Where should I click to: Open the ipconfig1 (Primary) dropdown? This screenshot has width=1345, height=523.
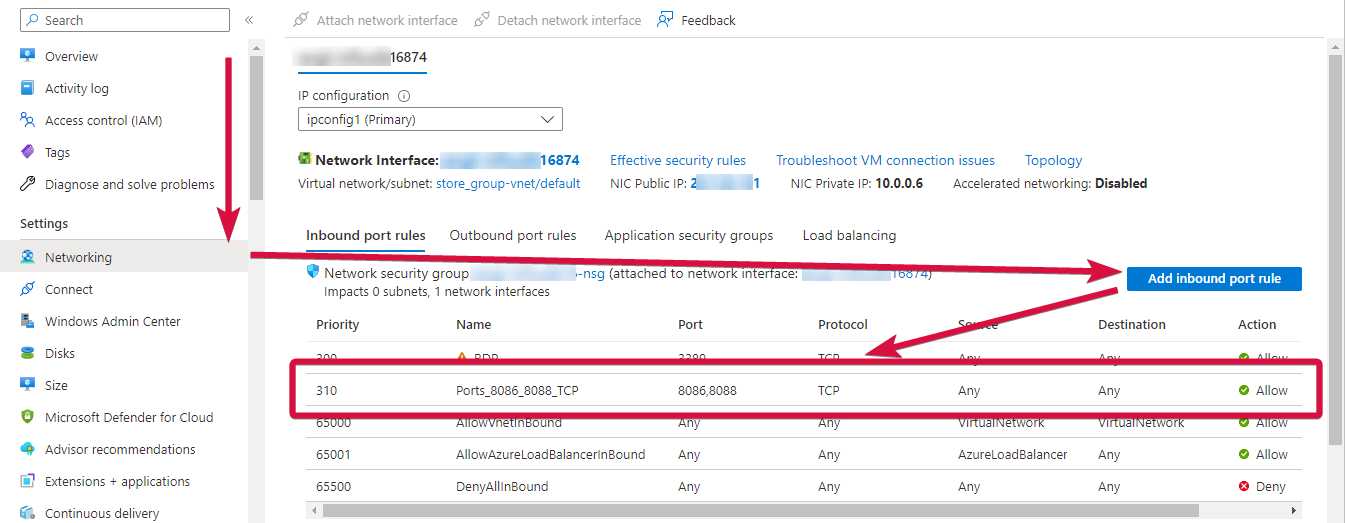pyautogui.click(x=430, y=119)
